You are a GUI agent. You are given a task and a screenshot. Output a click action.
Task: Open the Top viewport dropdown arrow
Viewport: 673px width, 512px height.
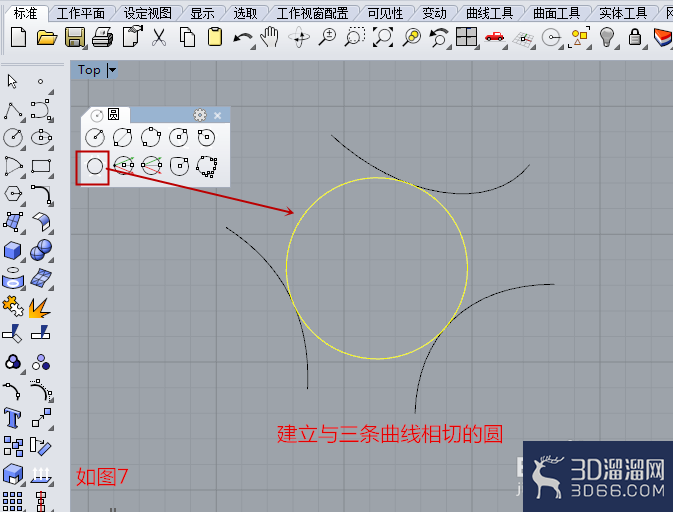click(x=112, y=70)
